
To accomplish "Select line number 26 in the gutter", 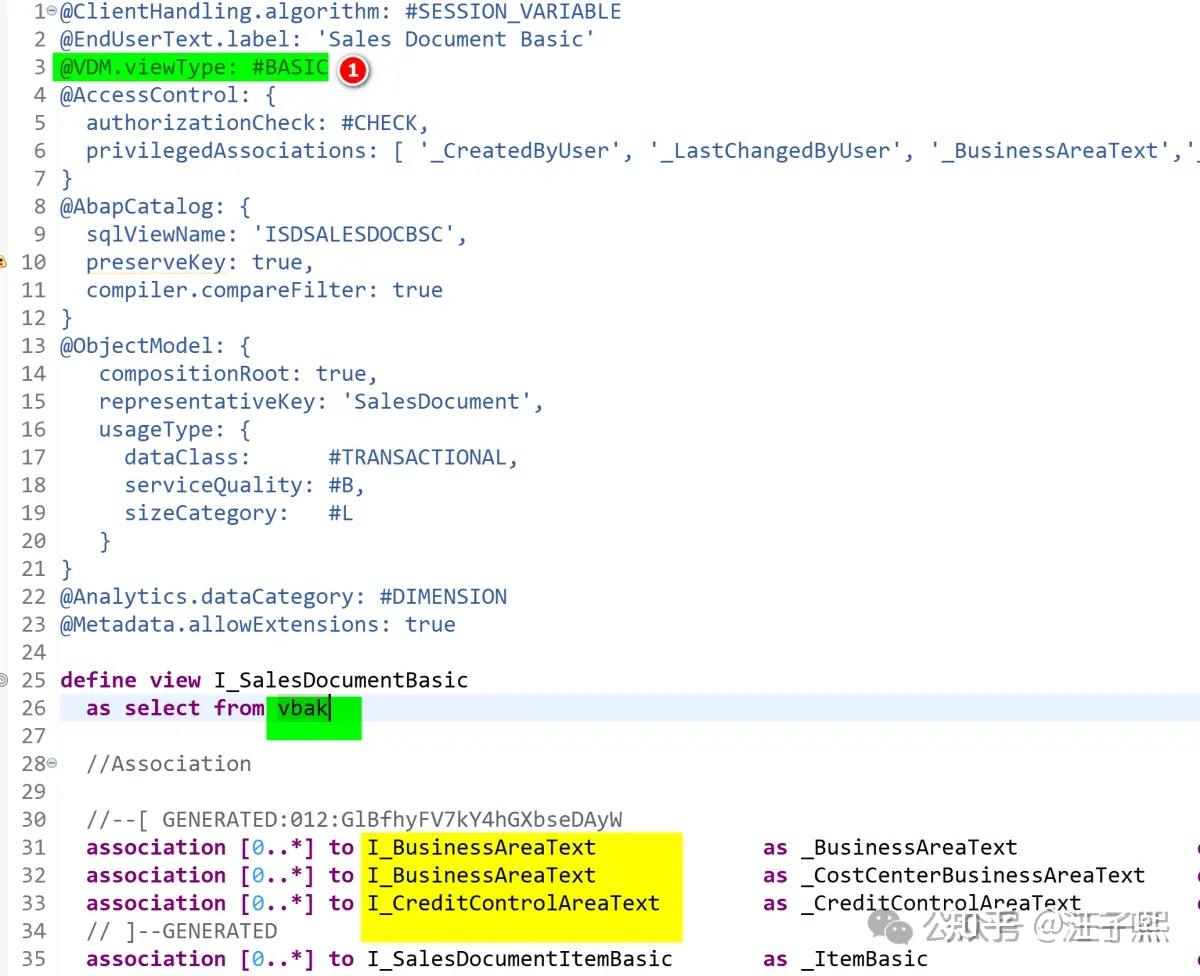I will coord(33,708).
